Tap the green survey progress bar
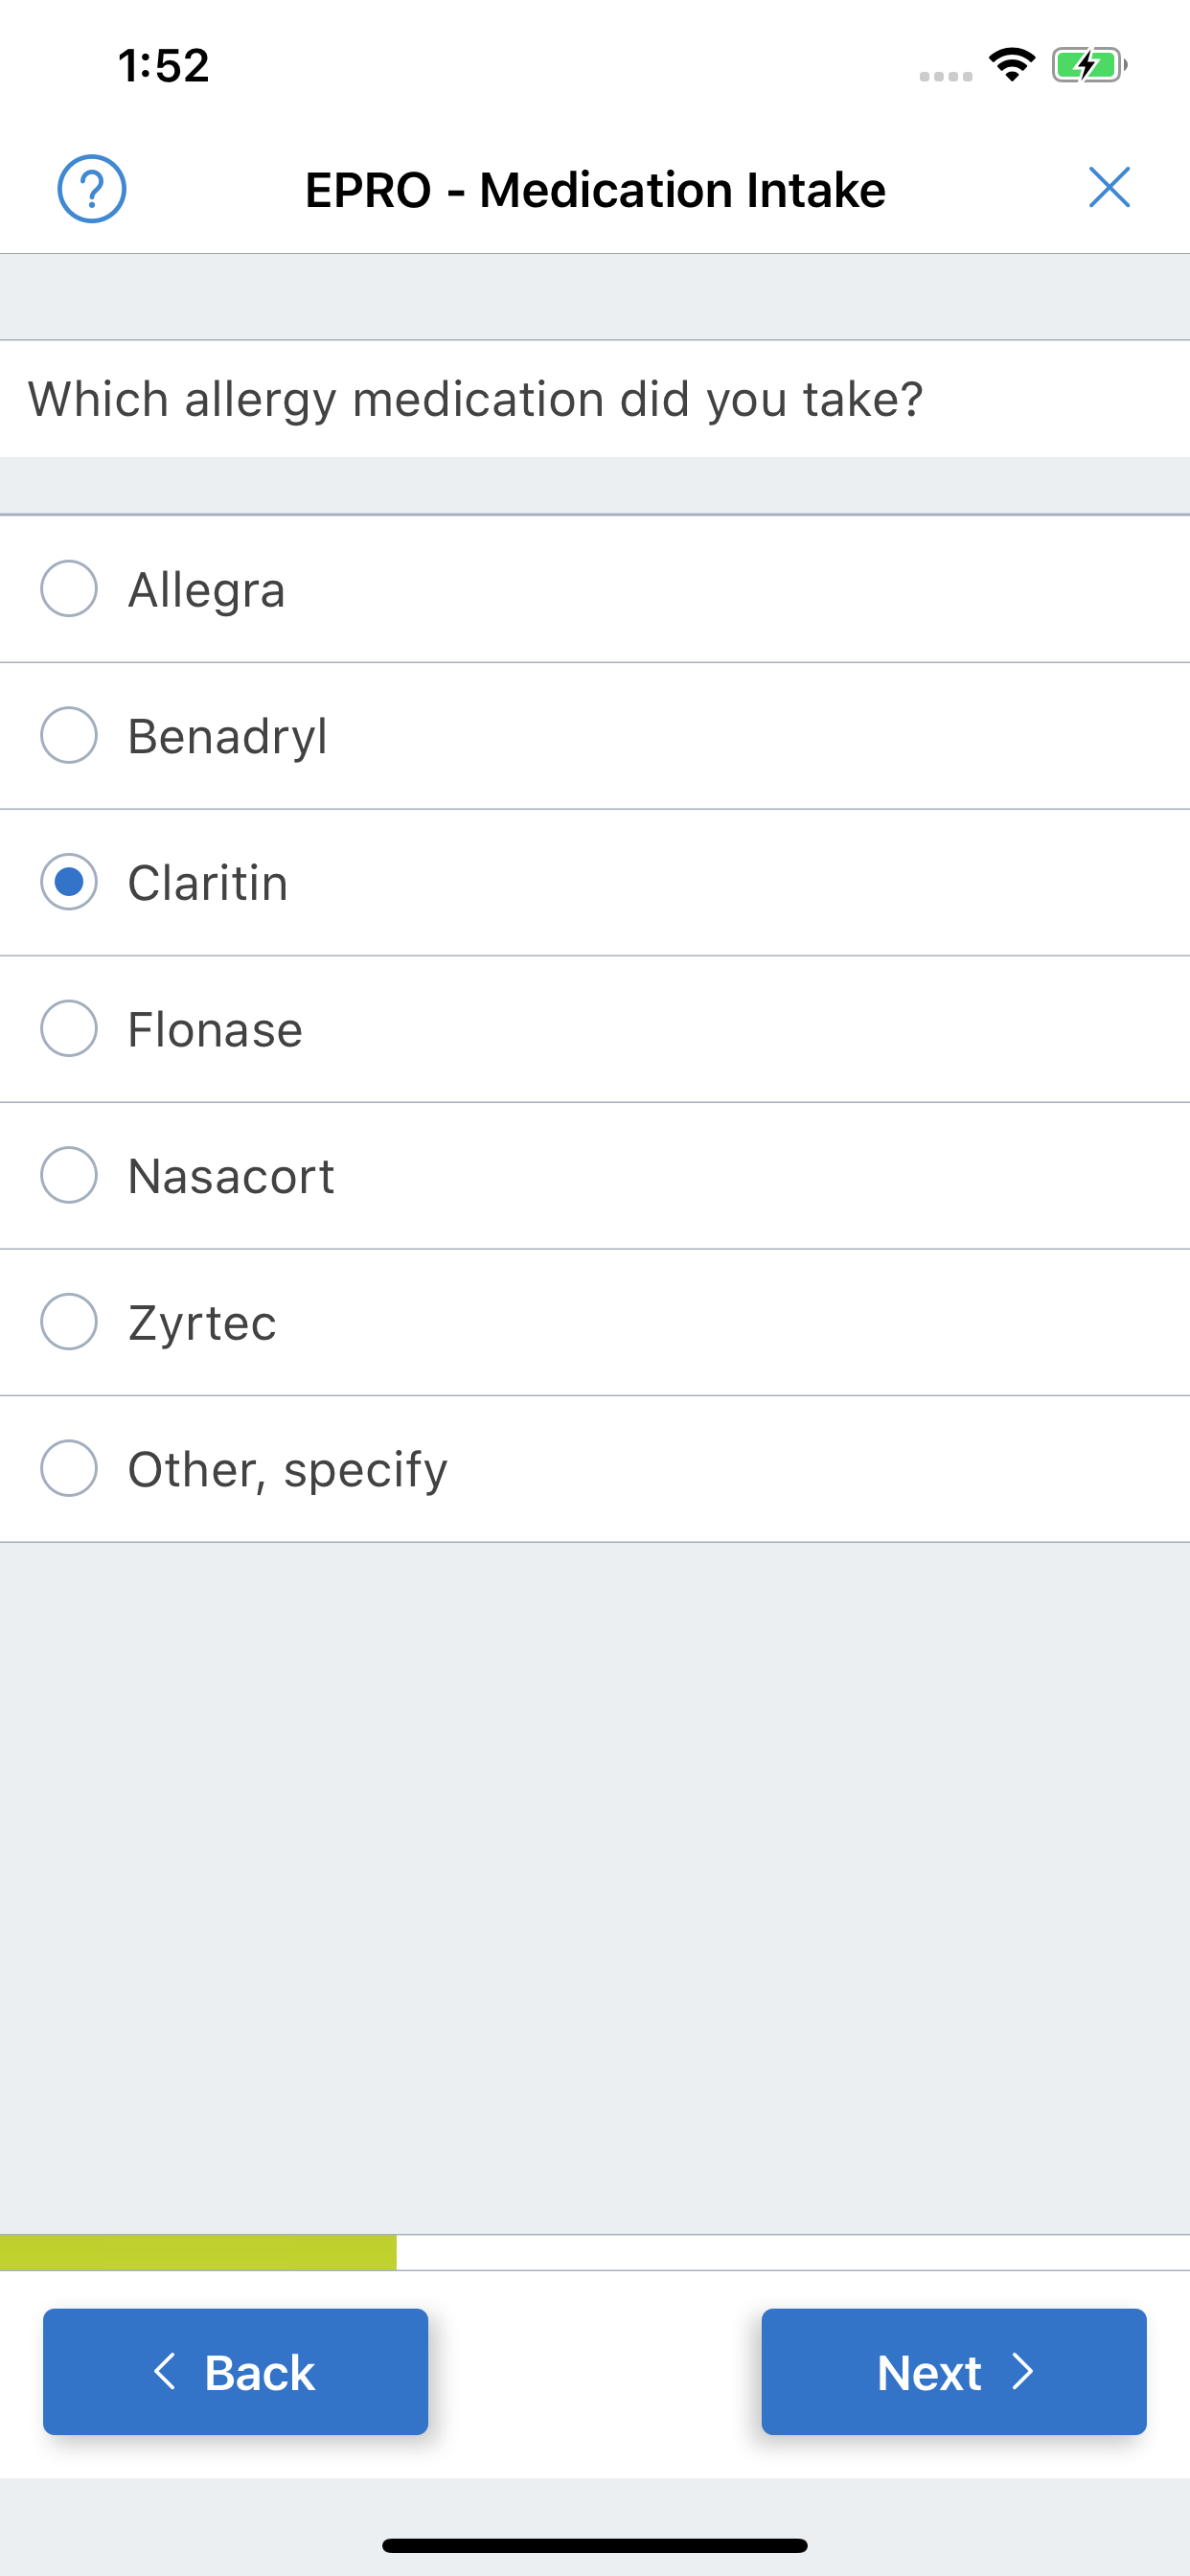This screenshot has height=2576, width=1190. click(198, 2253)
